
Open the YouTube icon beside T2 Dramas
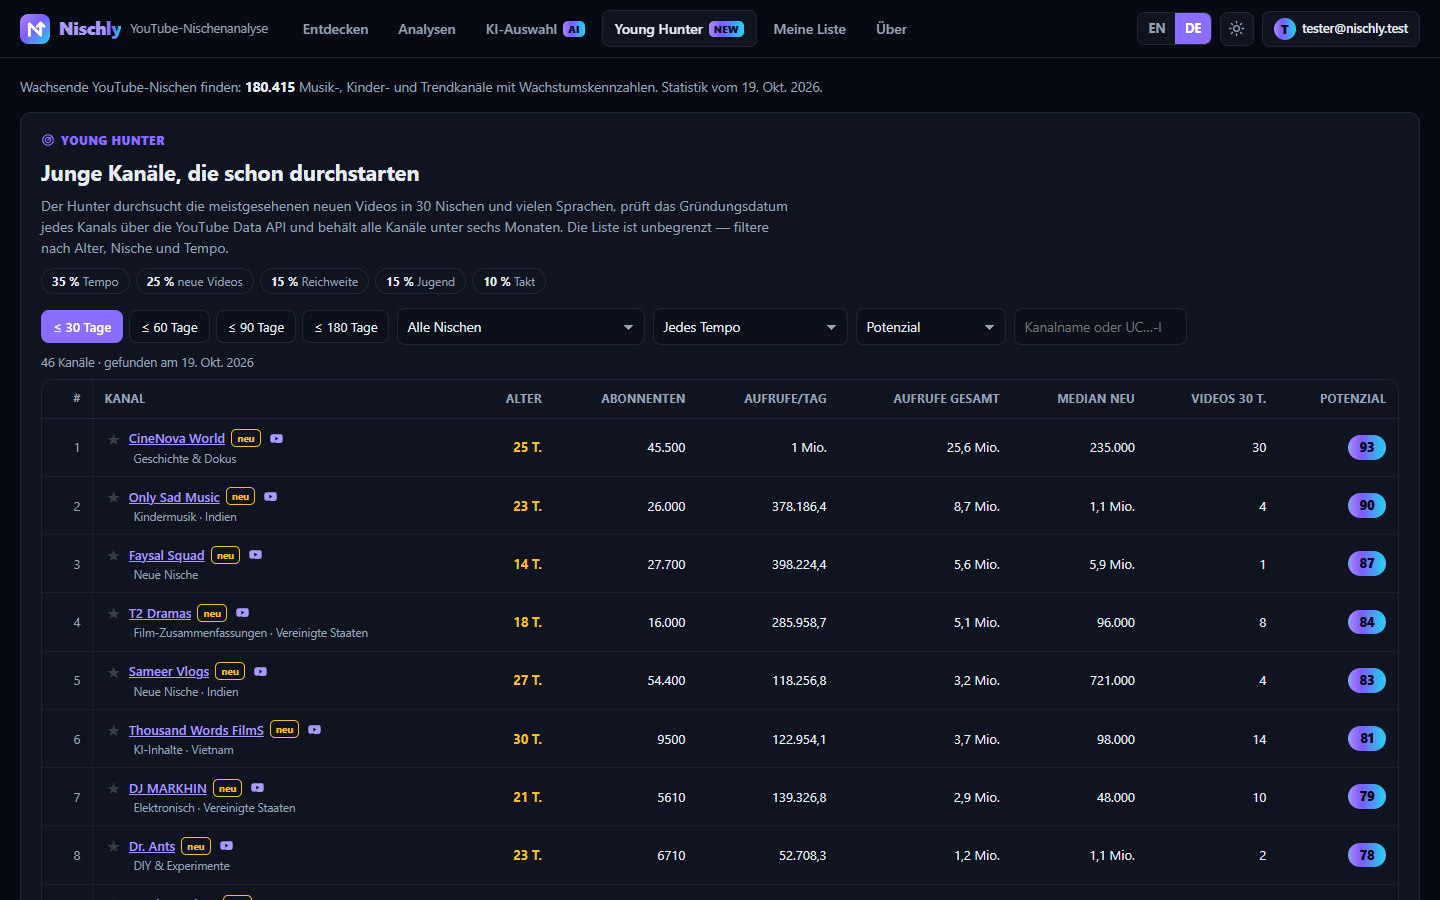243,613
